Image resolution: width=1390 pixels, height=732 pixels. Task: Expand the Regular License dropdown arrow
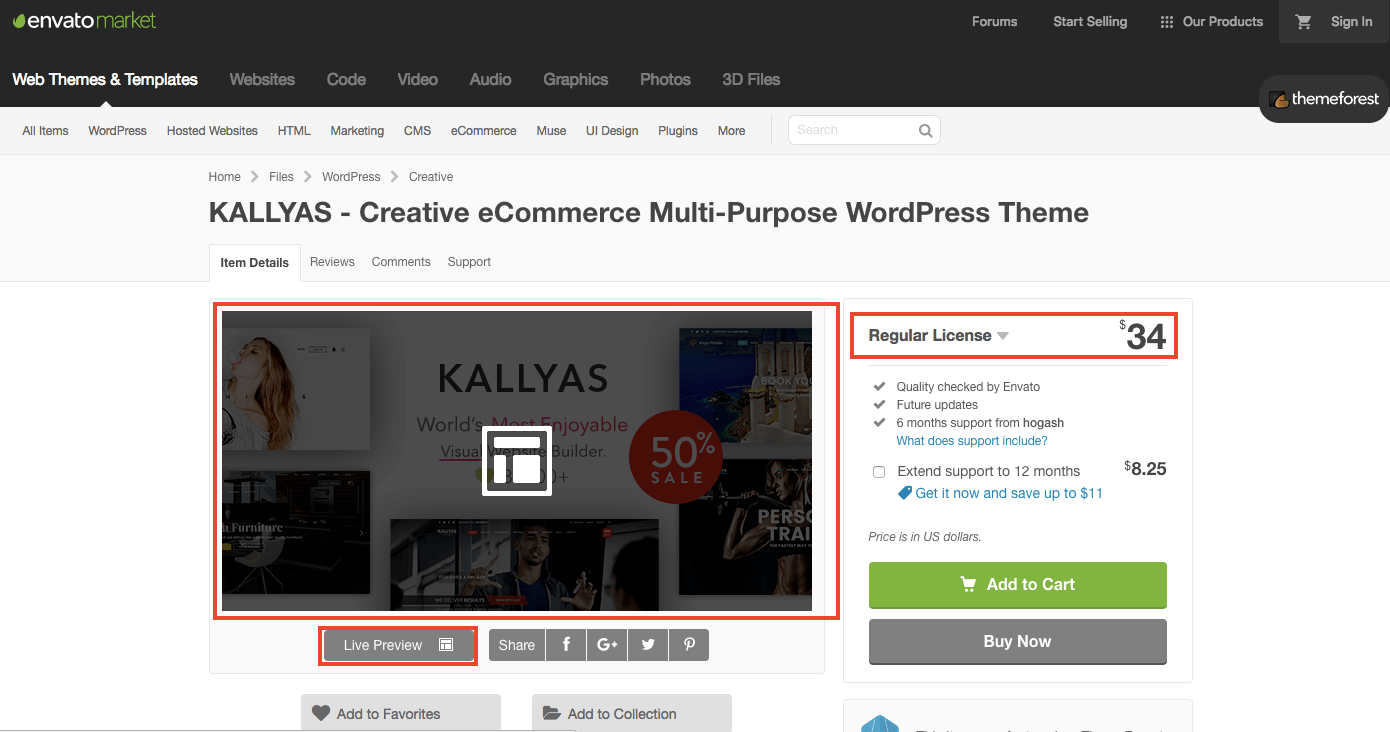[1003, 336]
